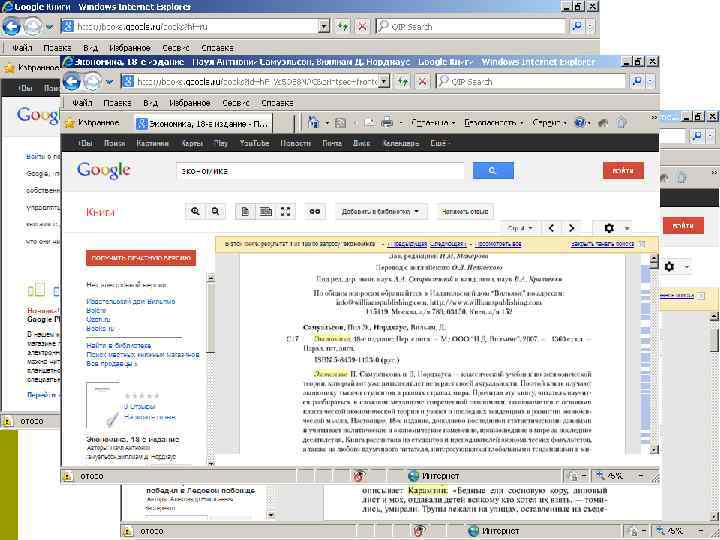720x540 pixels.
Task: Click the Home icon in the command bar
Action: (x=313, y=123)
